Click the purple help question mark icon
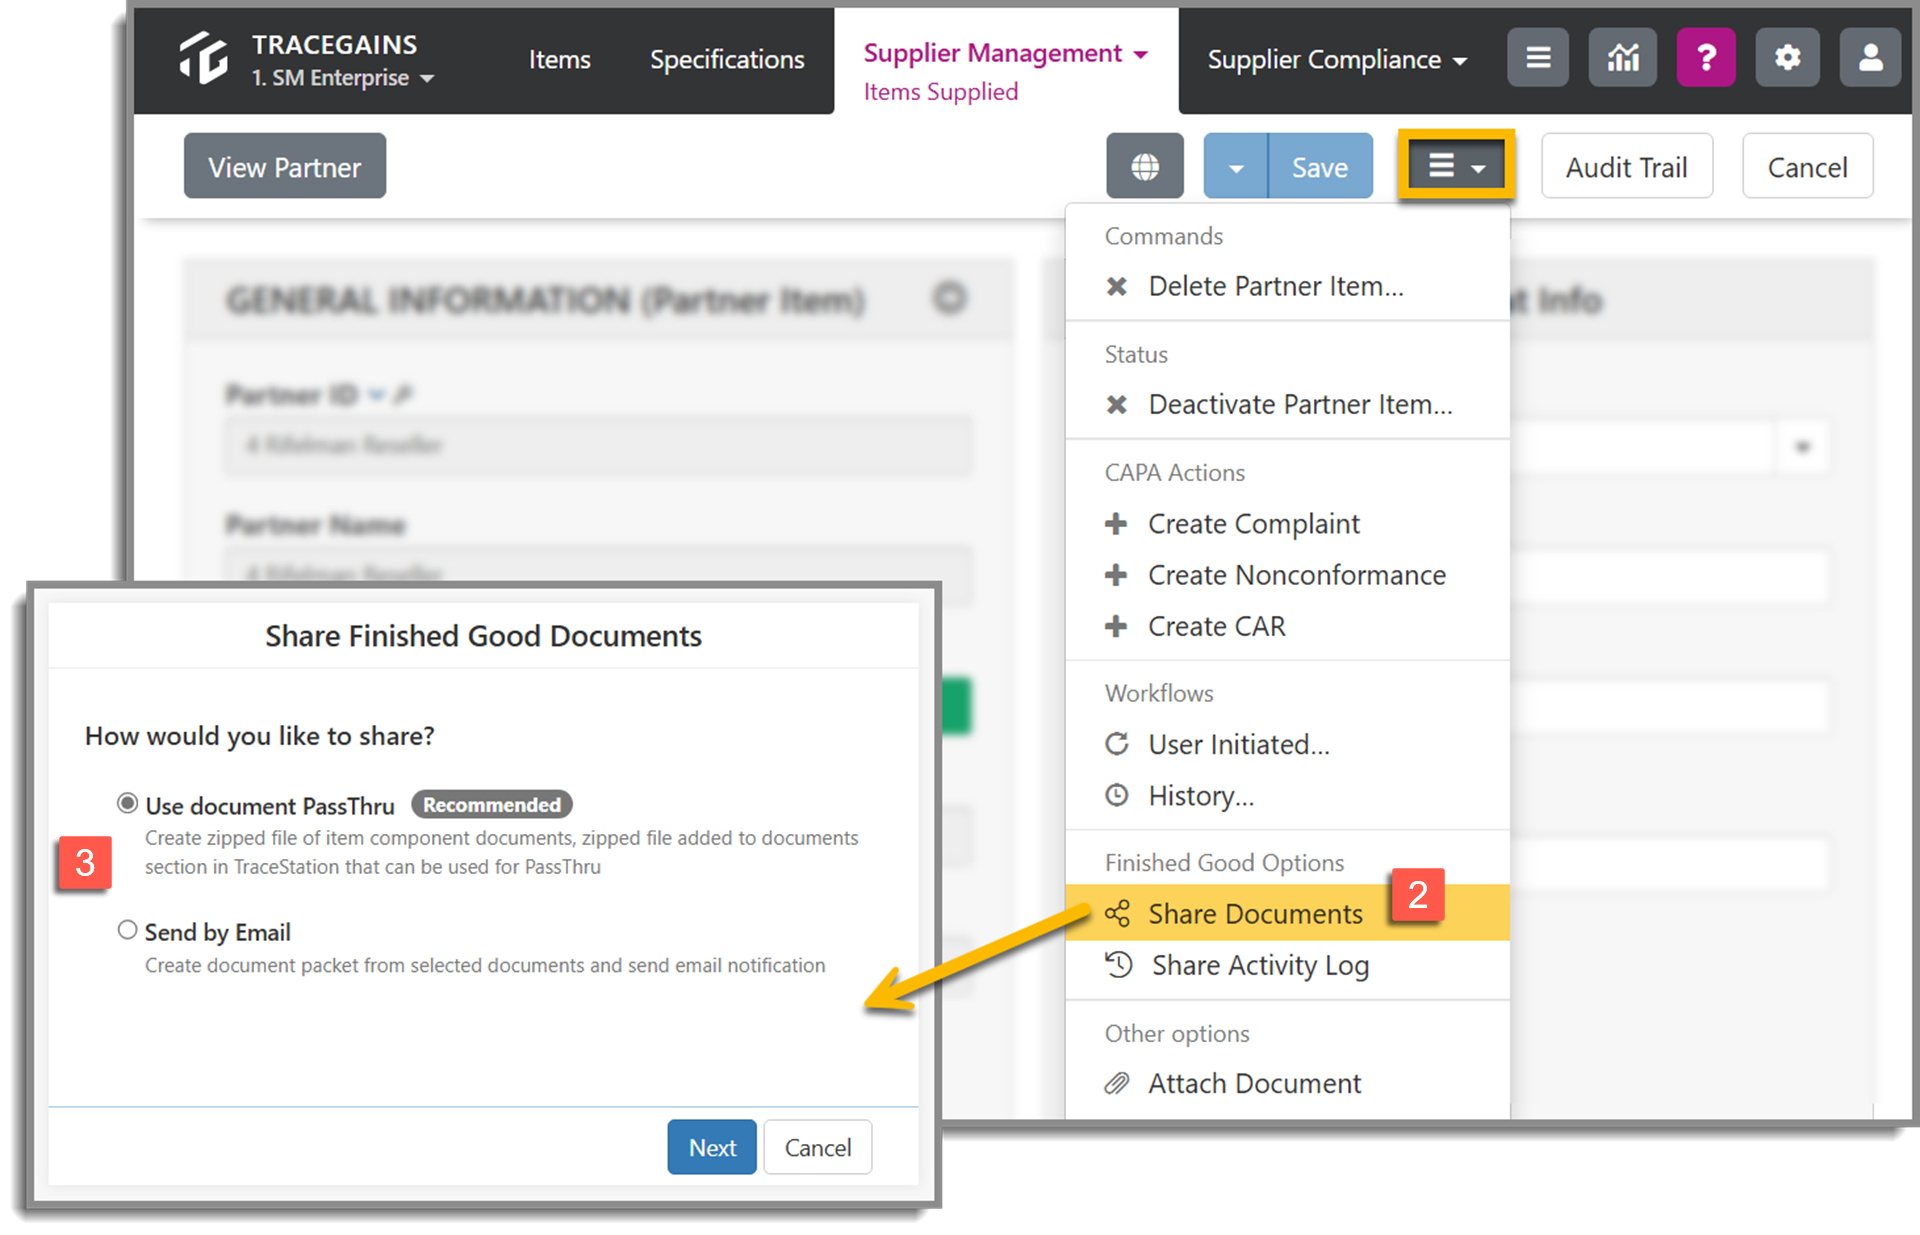This screenshot has height=1235, width=1920. click(1706, 58)
